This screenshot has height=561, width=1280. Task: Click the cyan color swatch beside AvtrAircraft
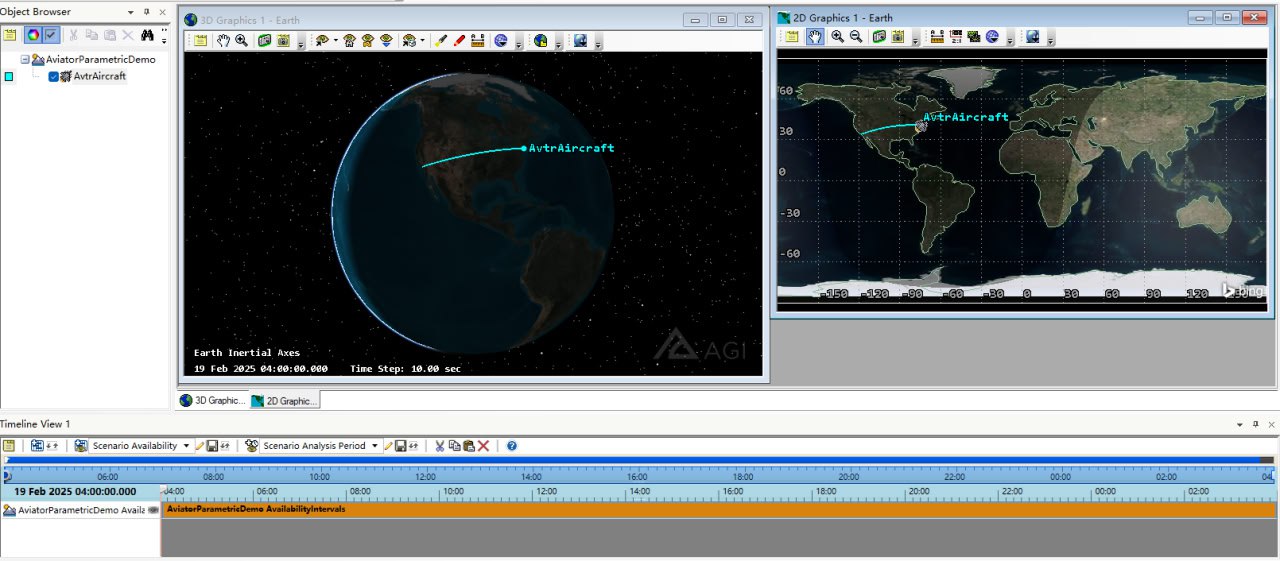(9, 77)
